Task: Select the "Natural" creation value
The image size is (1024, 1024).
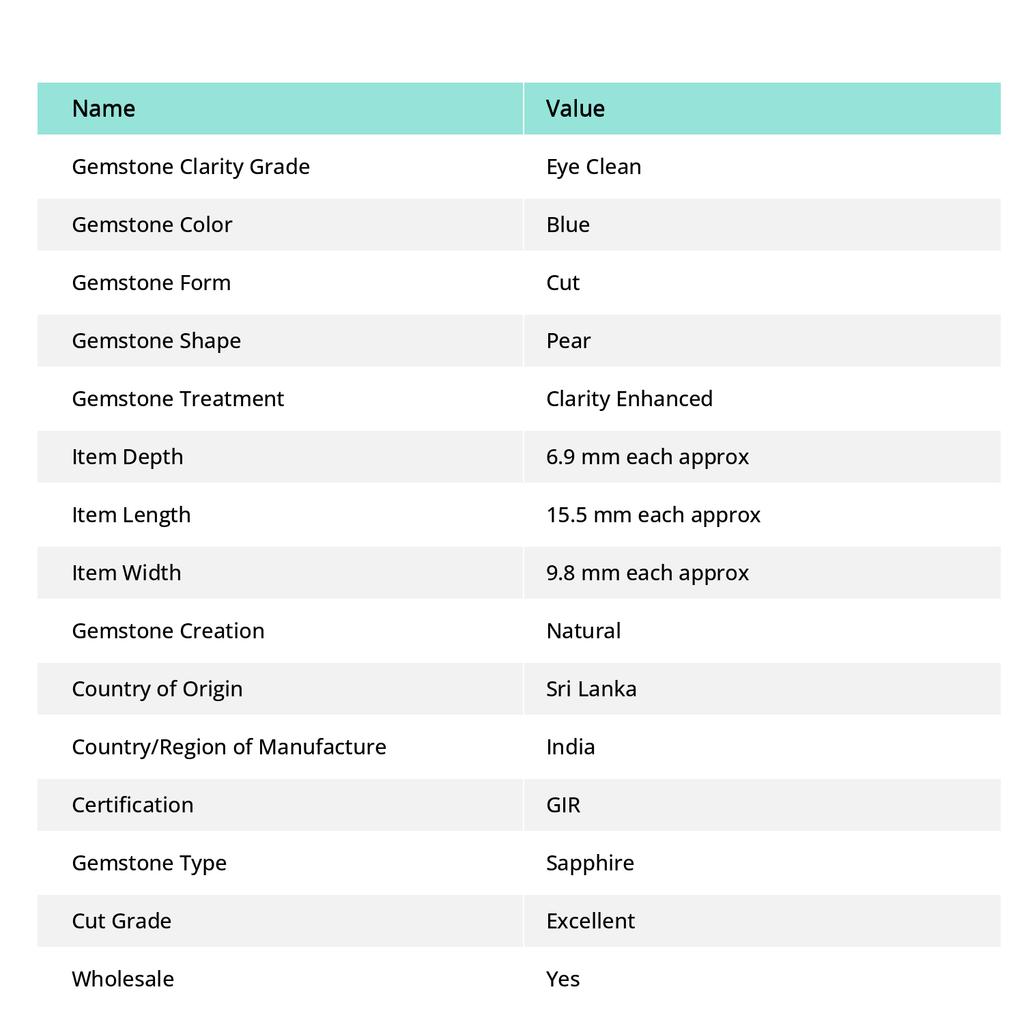Action: click(583, 631)
